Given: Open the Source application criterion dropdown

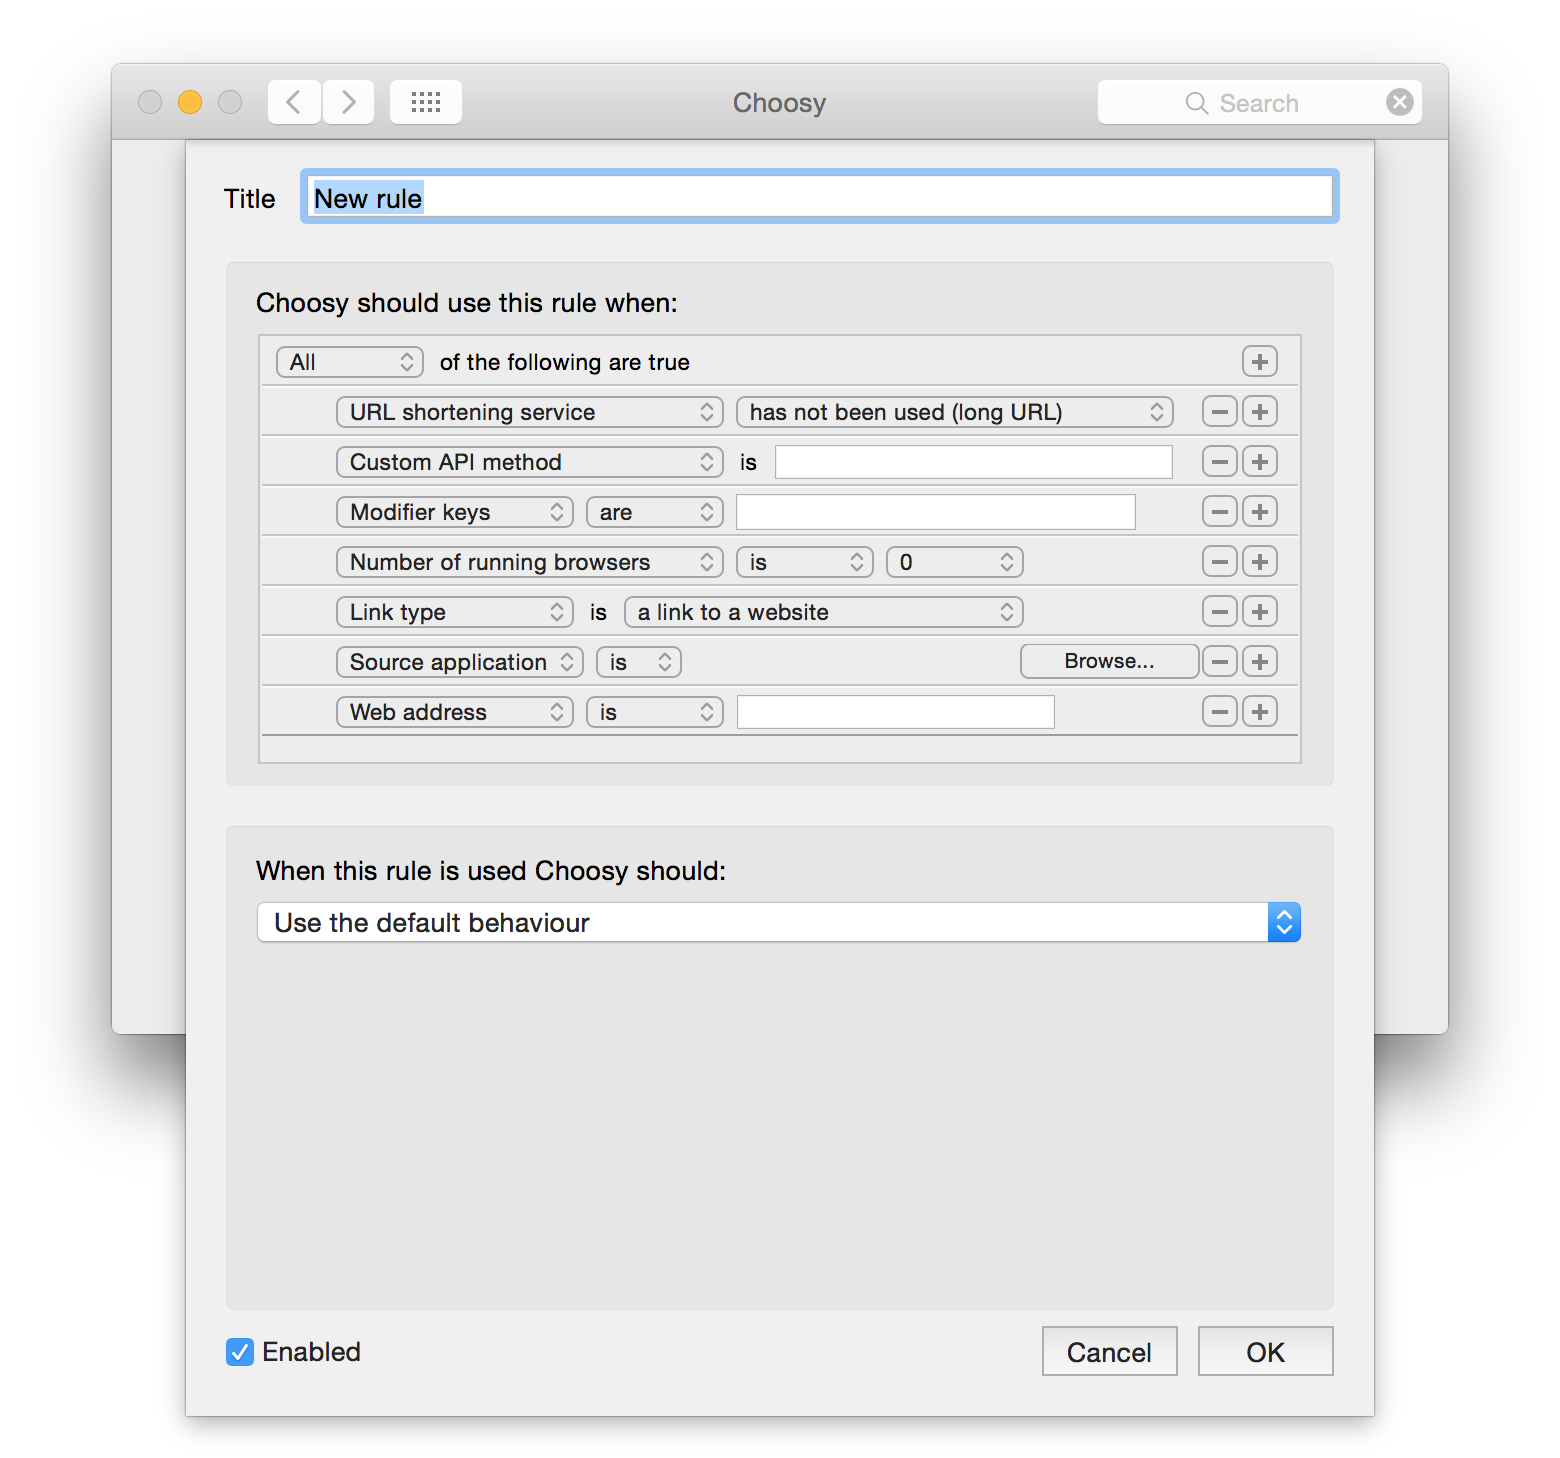Looking at the screenshot, I should (460, 662).
